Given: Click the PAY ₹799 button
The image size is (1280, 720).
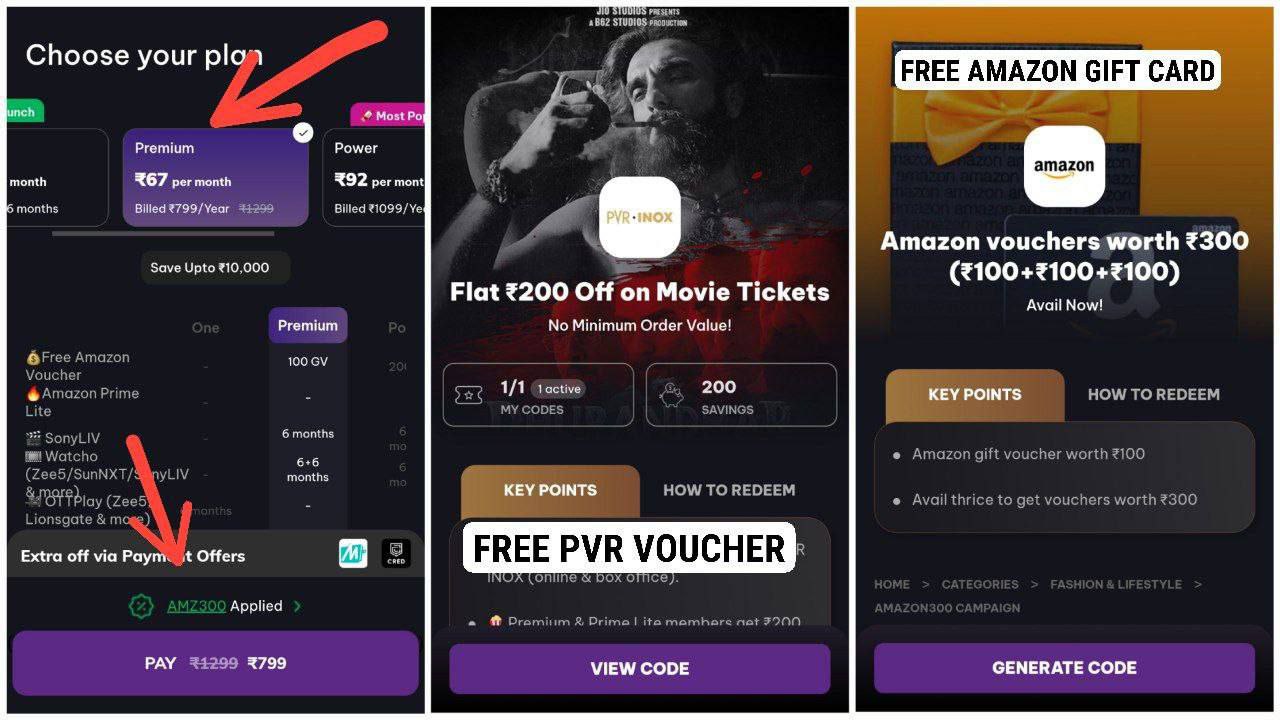Looking at the screenshot, I should [215, 663].
